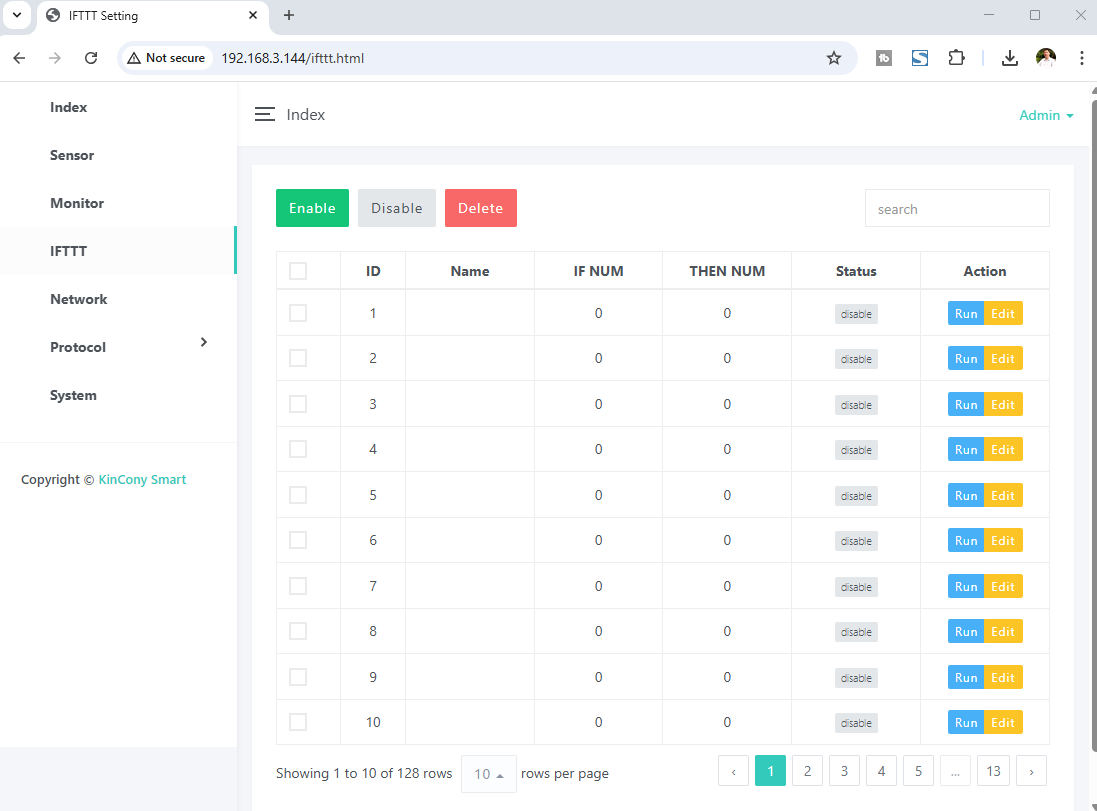Check the select-all checkbox in table header
Viewport: 1097px width, 811px height.
click(x=298, y=271)
